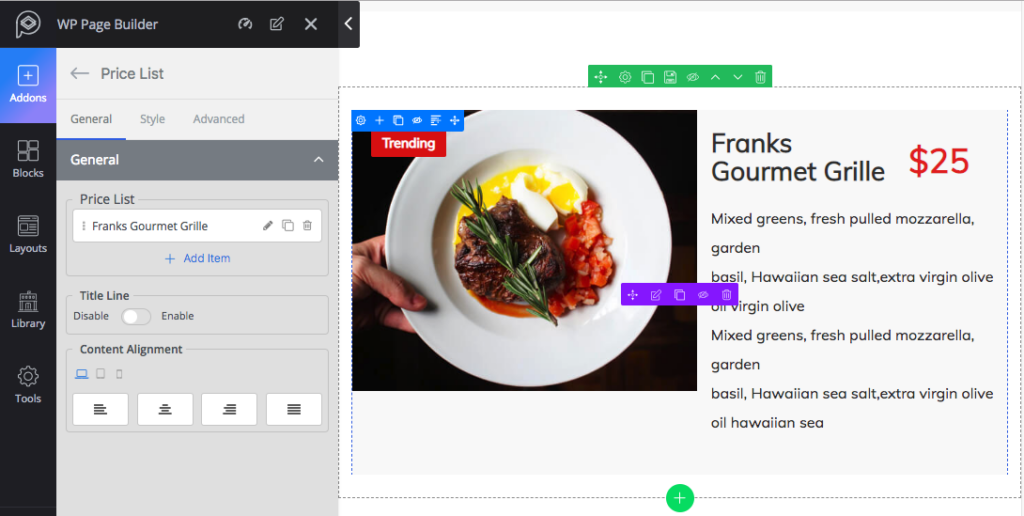
Task: Move the row down with green toolbar chevron
Action: tap(738, 77)
